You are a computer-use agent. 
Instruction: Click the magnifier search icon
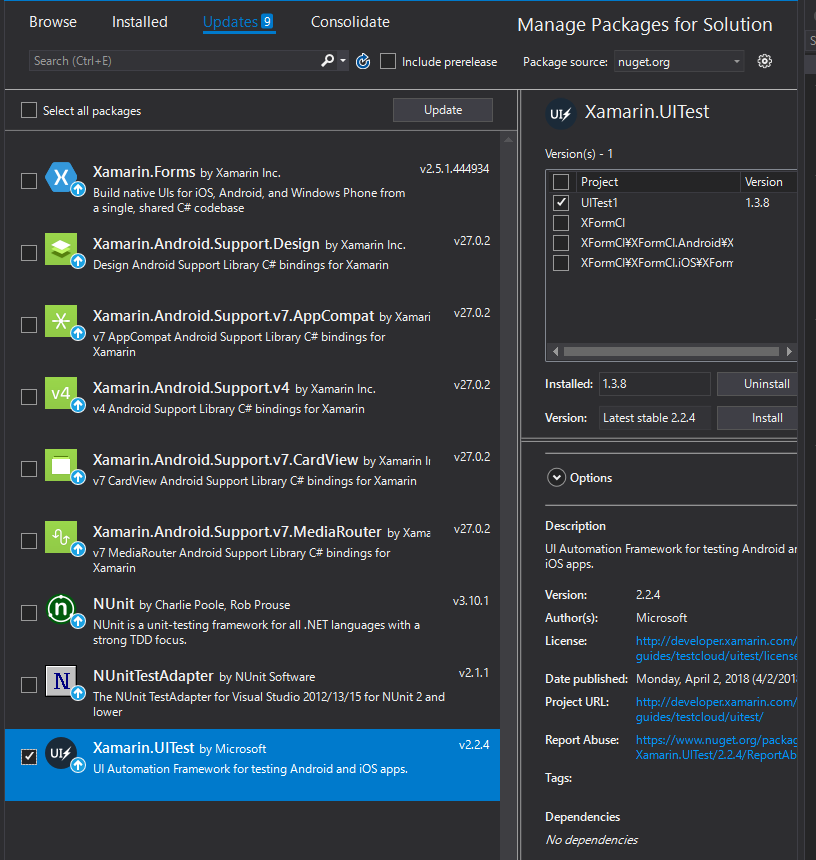327,60
